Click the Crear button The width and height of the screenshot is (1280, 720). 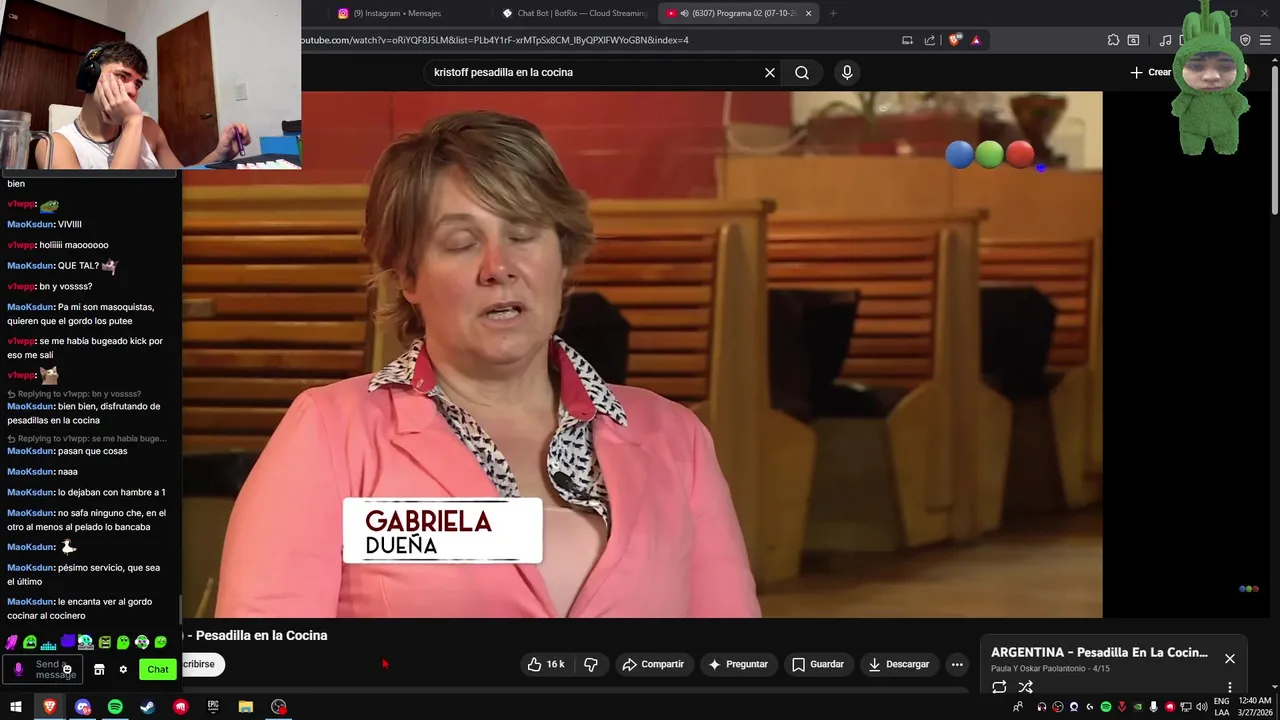(x=1151, y=72)
